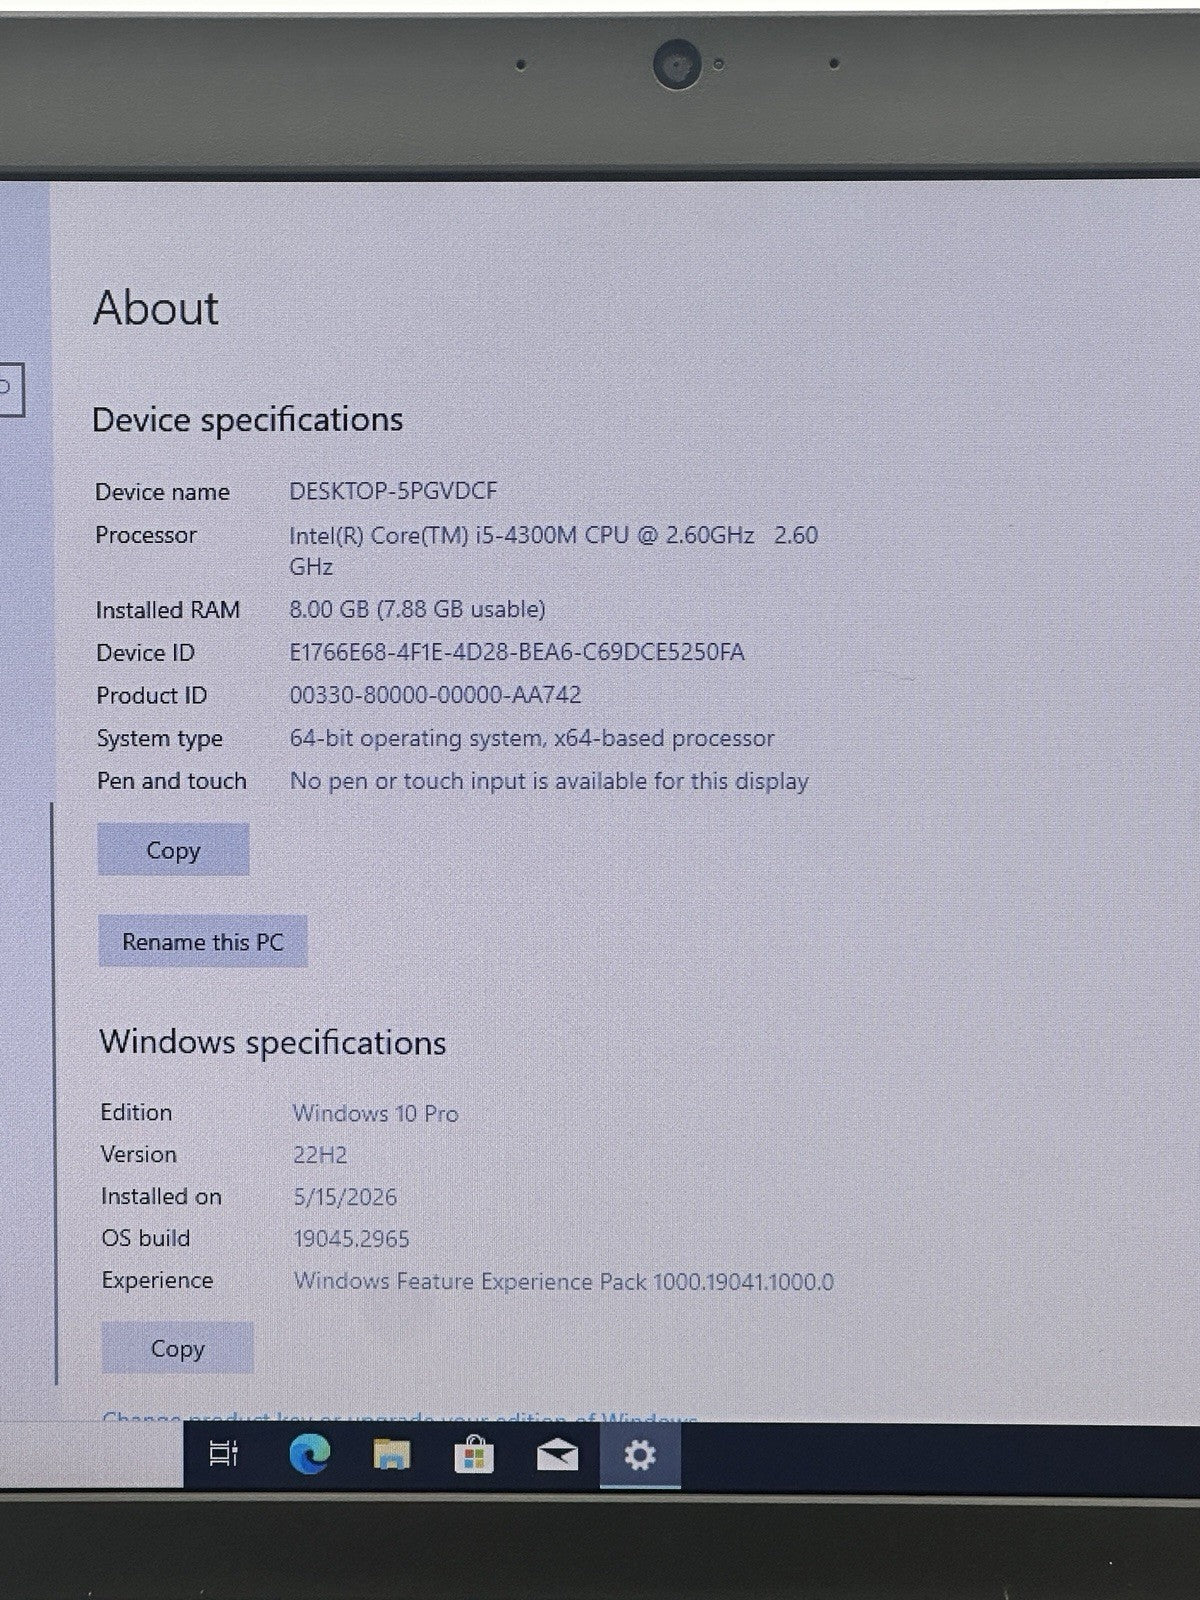Click the OS build value 19045.2965

point(352,1239)
